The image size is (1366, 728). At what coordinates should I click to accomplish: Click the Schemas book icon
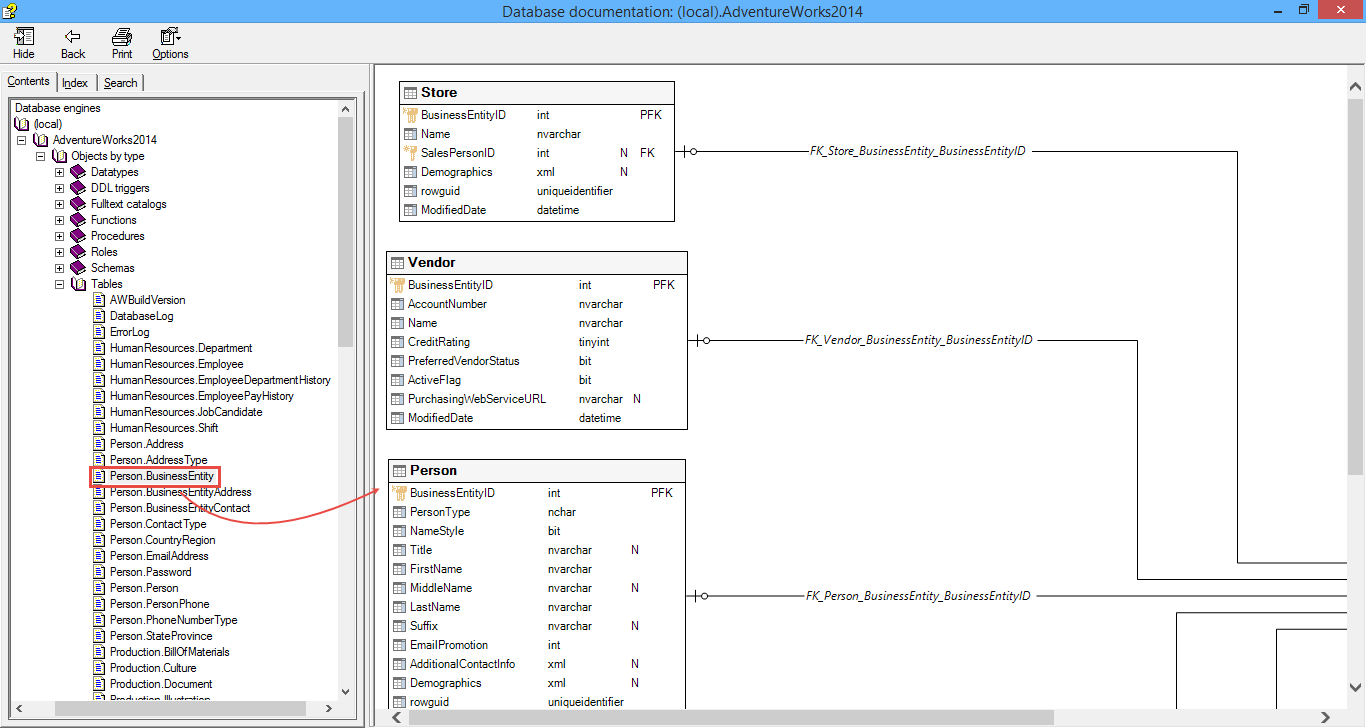(79, 268)
